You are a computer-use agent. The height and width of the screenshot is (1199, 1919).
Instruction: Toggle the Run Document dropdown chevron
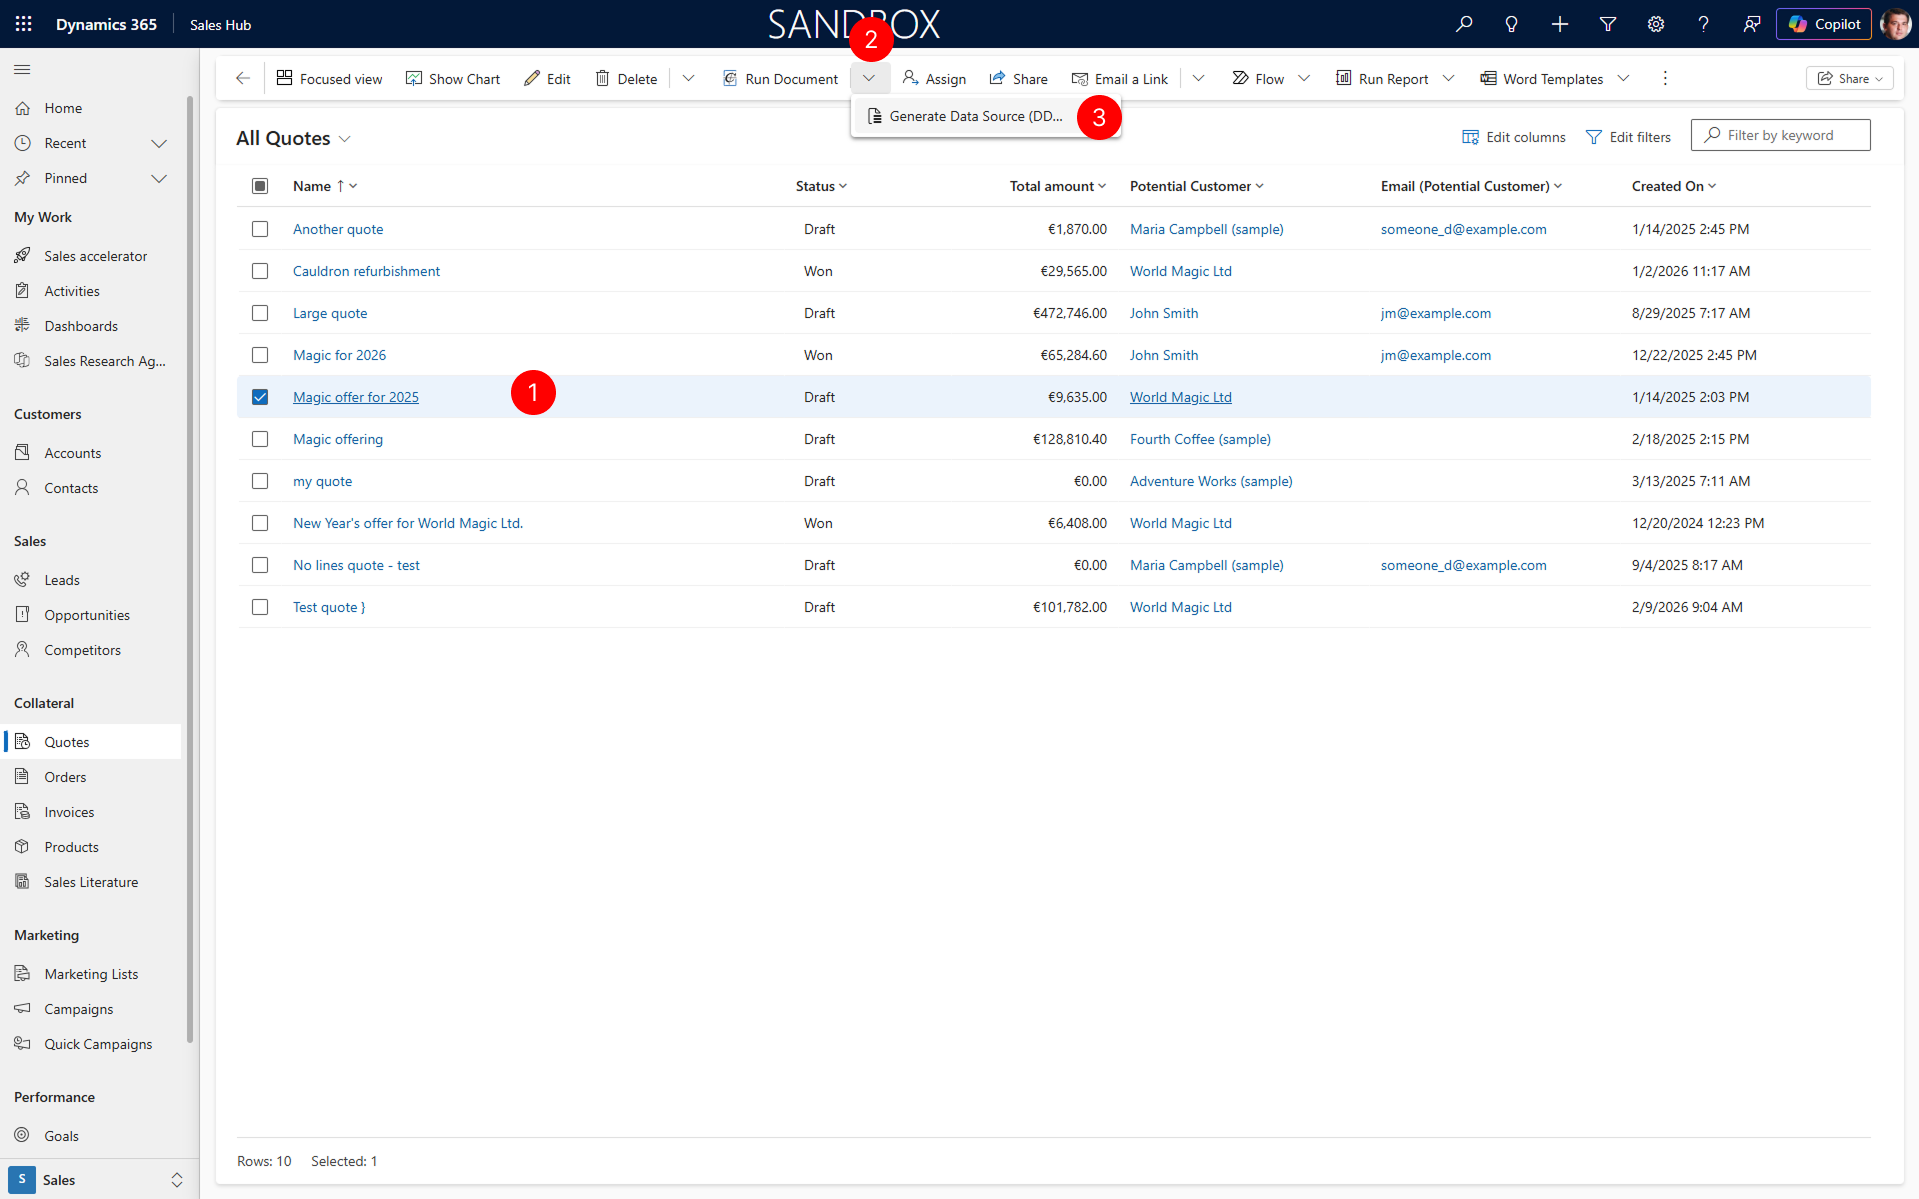[x=869, y=78]
